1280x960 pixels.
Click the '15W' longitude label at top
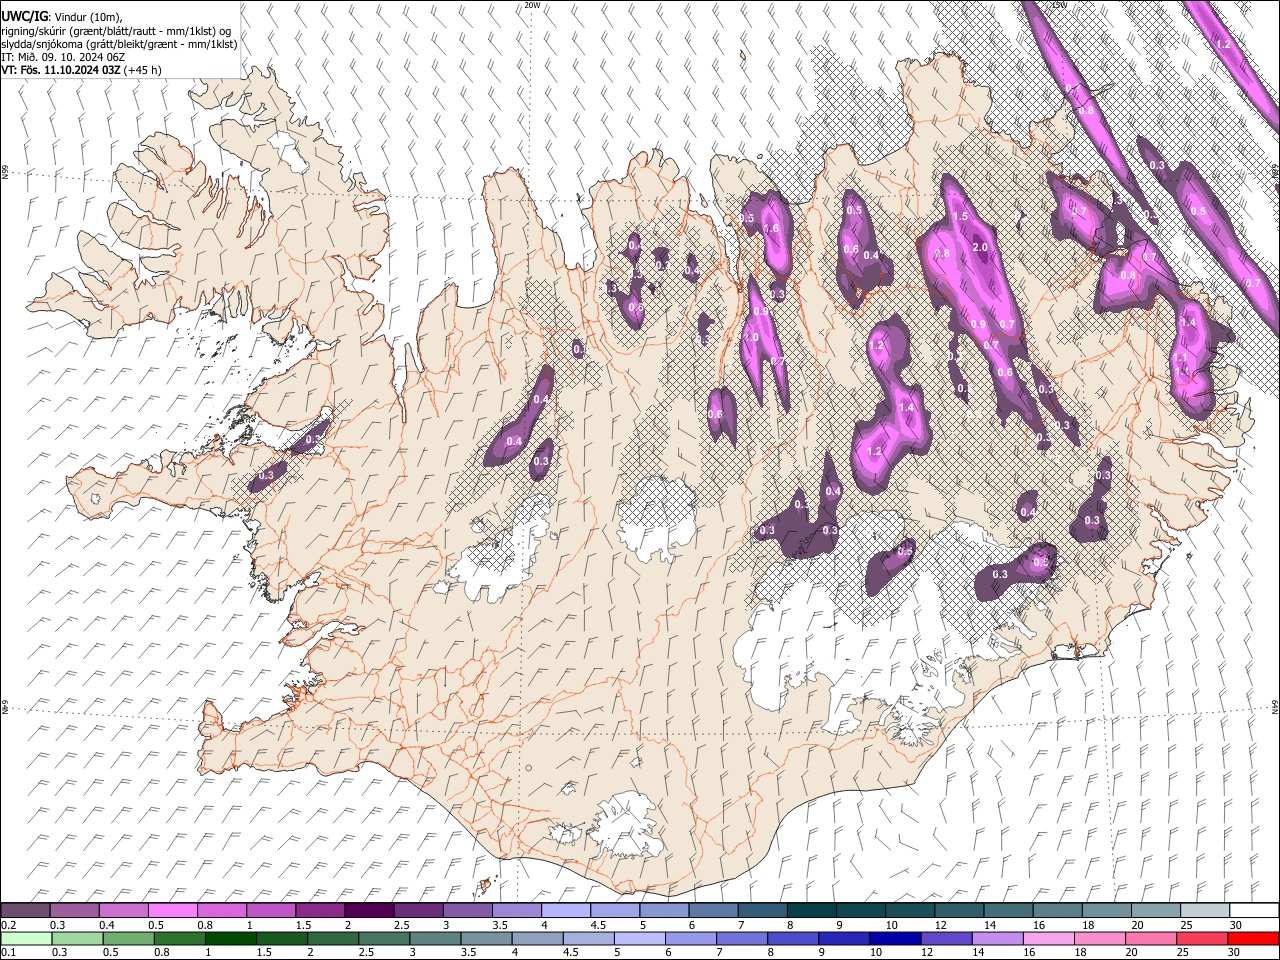[x=1059, y=5]
